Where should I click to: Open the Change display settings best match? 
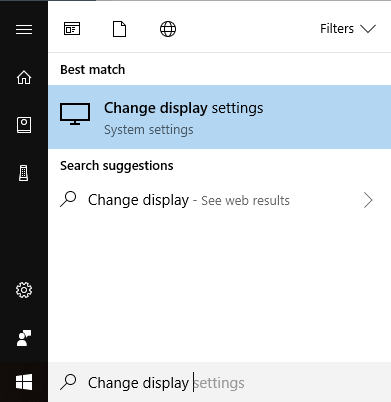(220, 117)
